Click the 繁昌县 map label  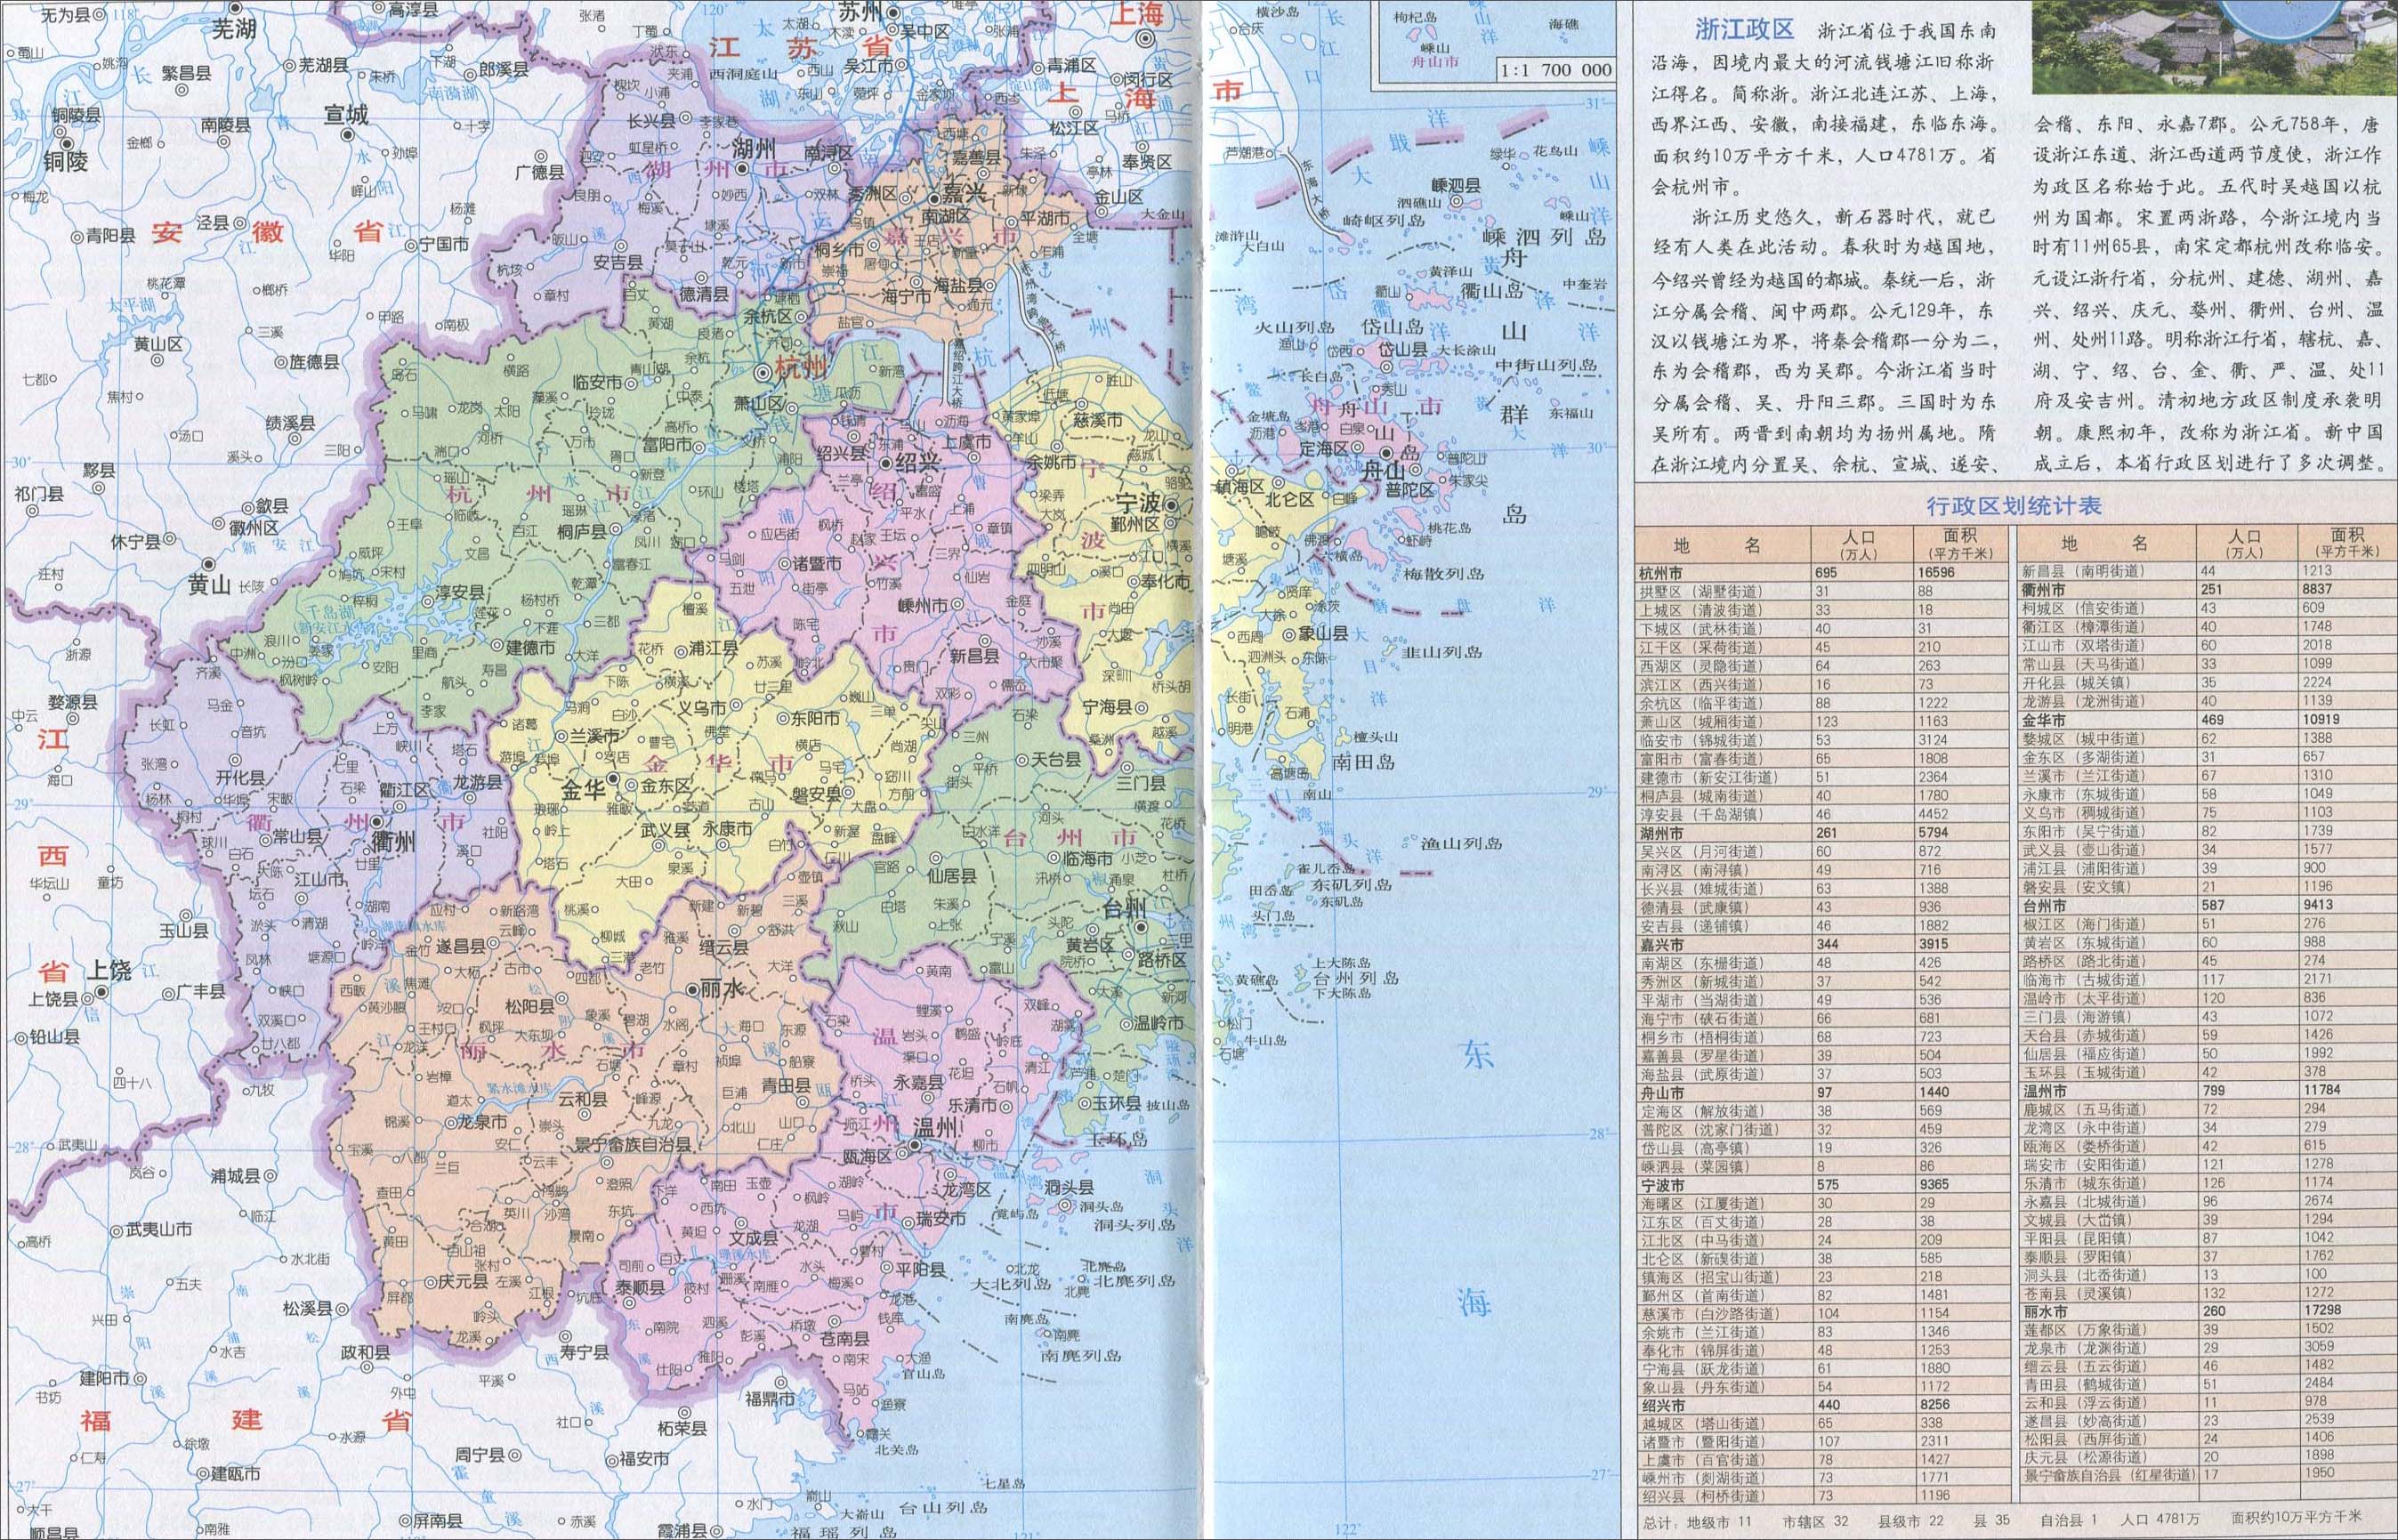point(186,73)
